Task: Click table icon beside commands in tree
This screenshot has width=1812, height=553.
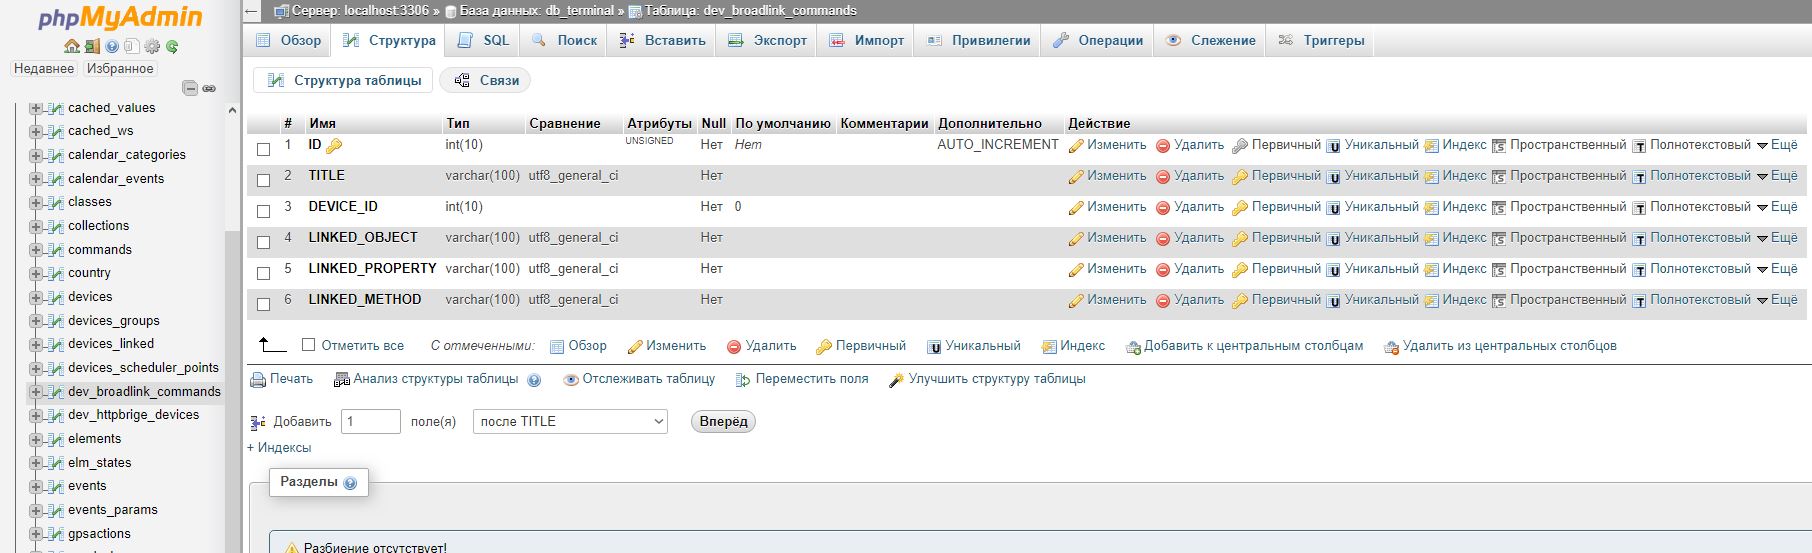Action: tap(56, 250)
